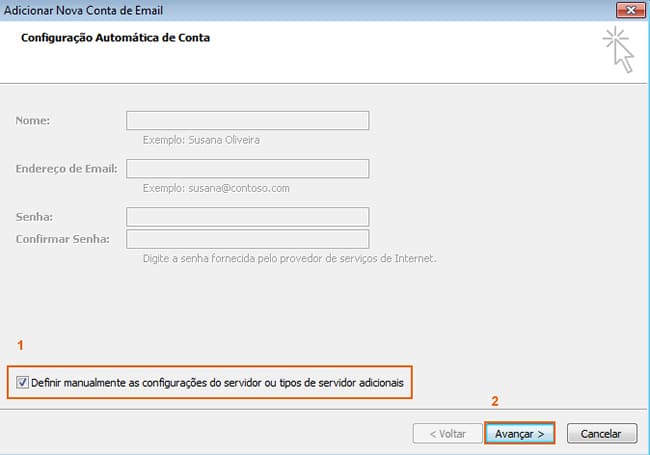650x455 pixels.
Task: Cancel the account setup with Cancelar
Action: [601, 433]
